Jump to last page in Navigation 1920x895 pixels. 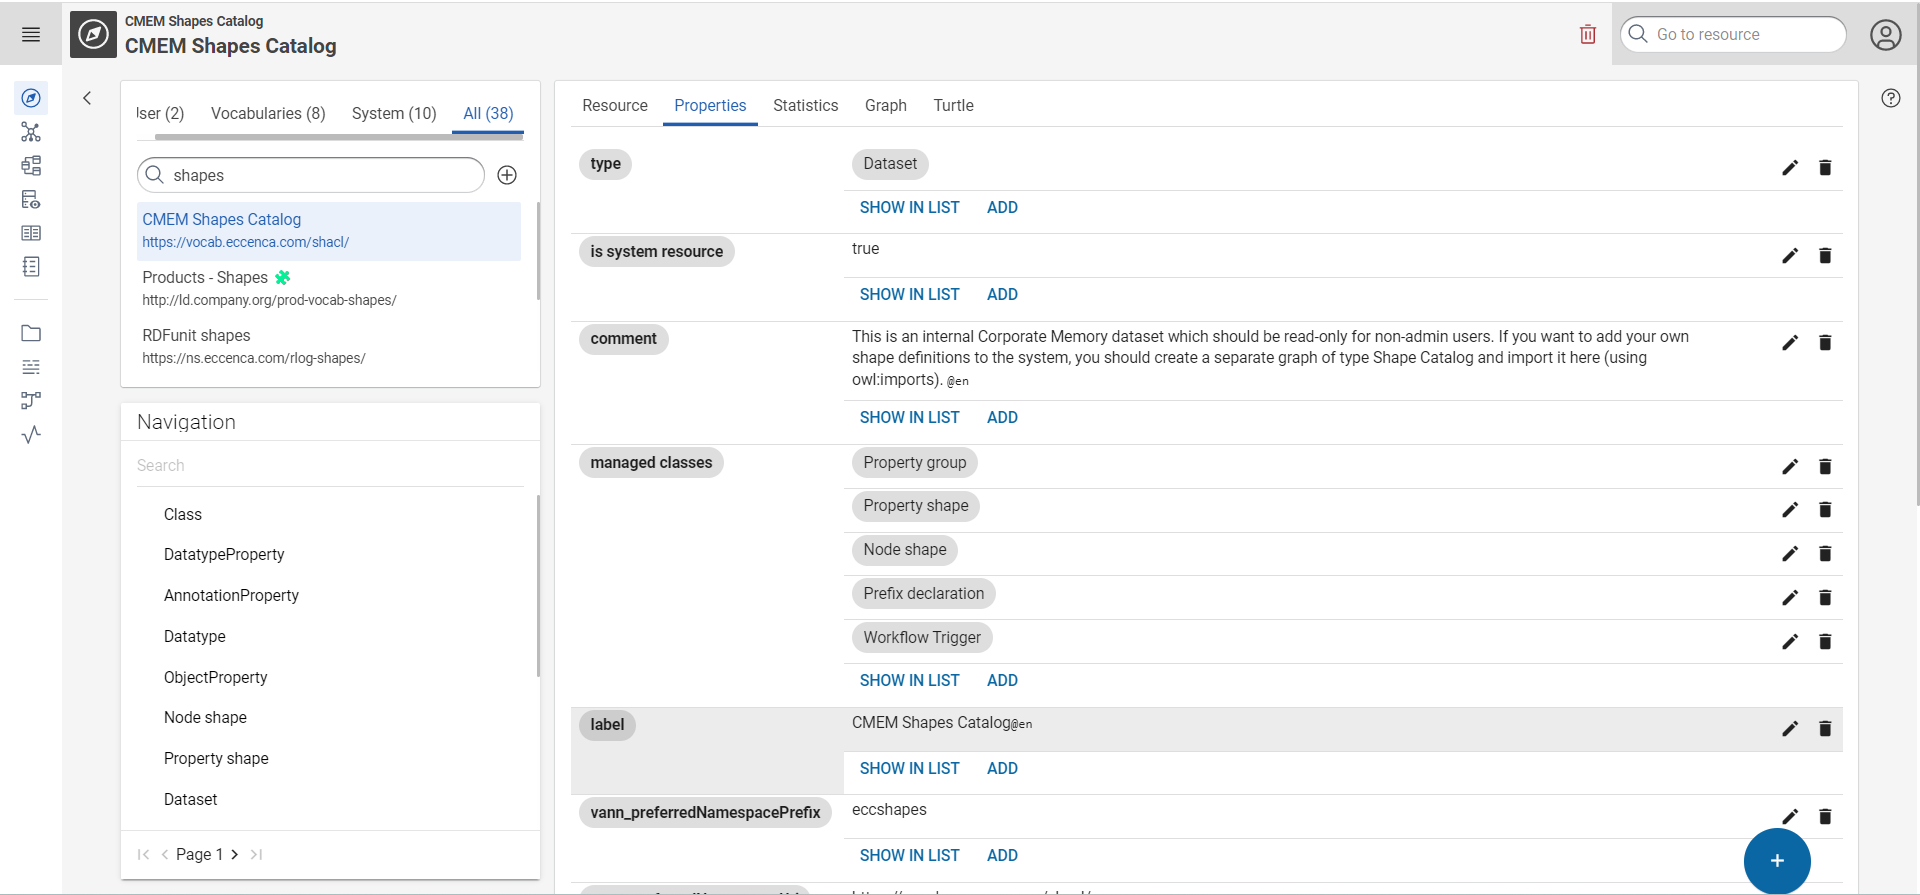click(x=257, y=854)
